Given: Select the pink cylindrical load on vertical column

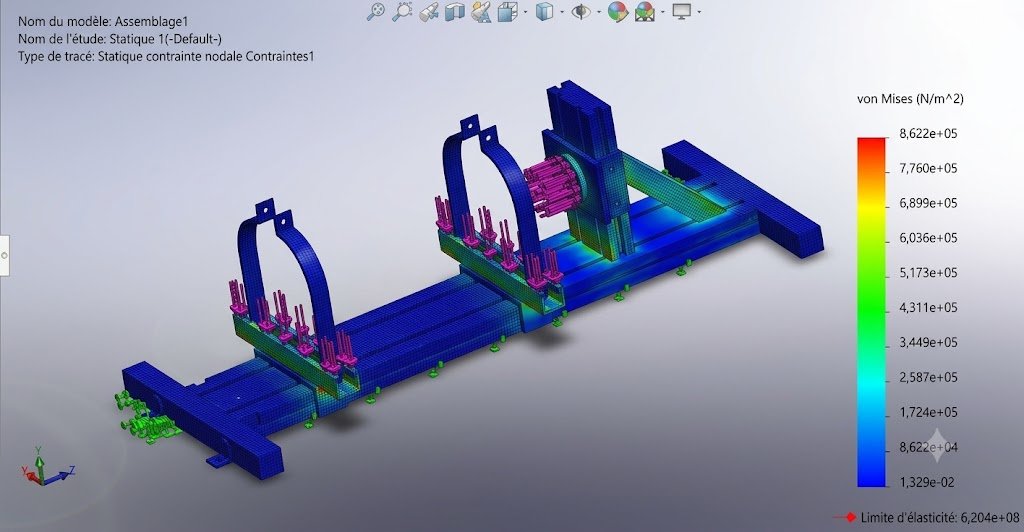Looking at the screenshot, I should coord(552,185).
